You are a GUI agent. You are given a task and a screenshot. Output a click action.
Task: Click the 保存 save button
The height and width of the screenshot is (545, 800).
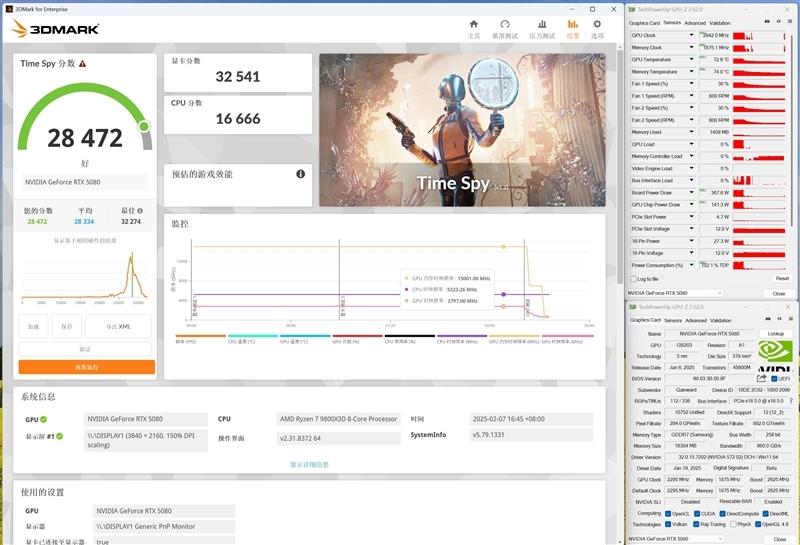click(67, 327)
